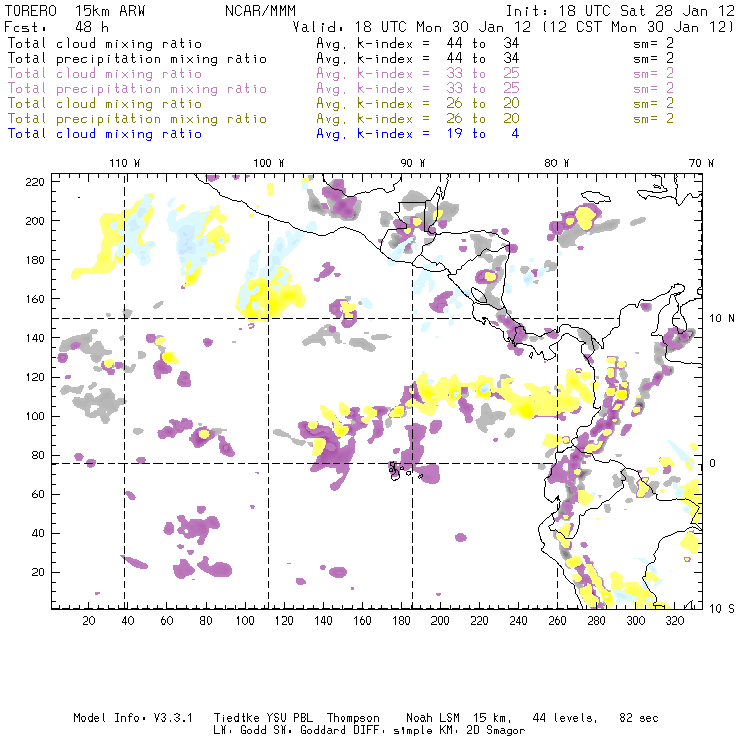Click the 10 N latitude label
The height and width of the screenshot is (740, 740).
[x=722, y=319]
